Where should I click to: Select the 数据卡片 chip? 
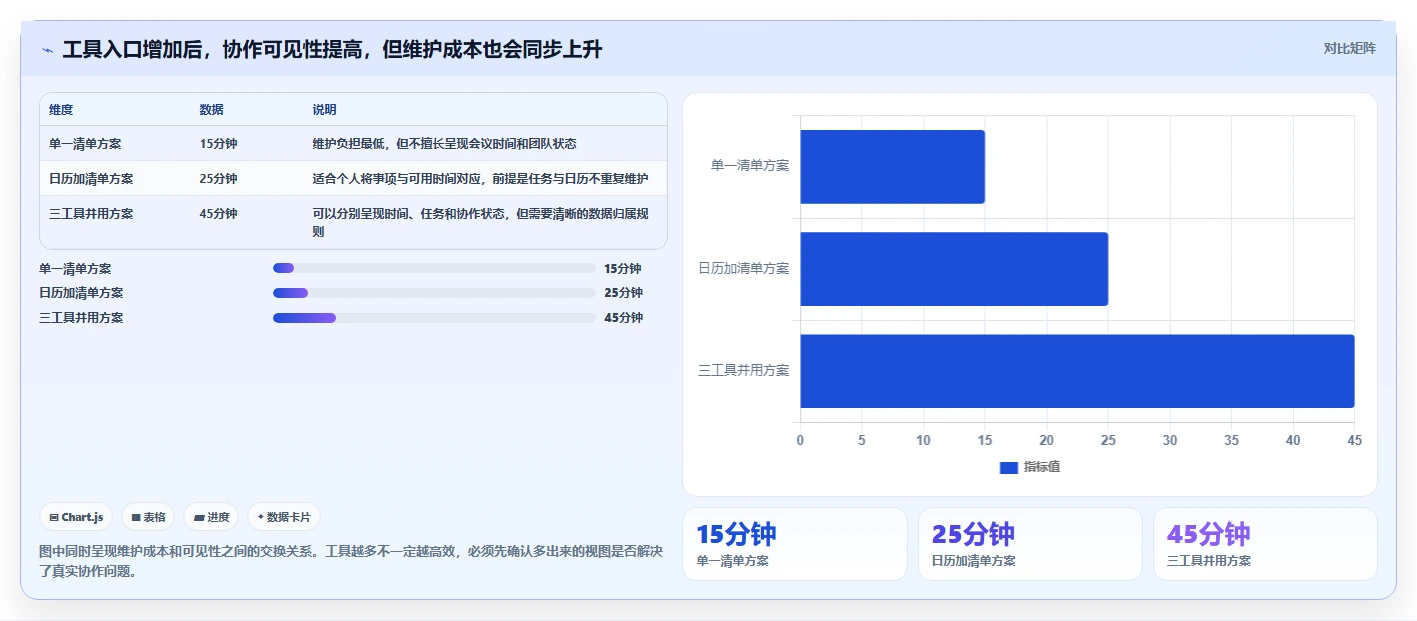(284, 517)
